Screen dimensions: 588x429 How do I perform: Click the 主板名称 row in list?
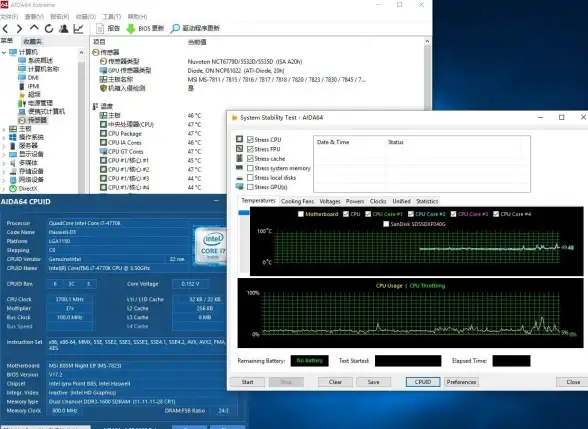[x=116, y=79]
